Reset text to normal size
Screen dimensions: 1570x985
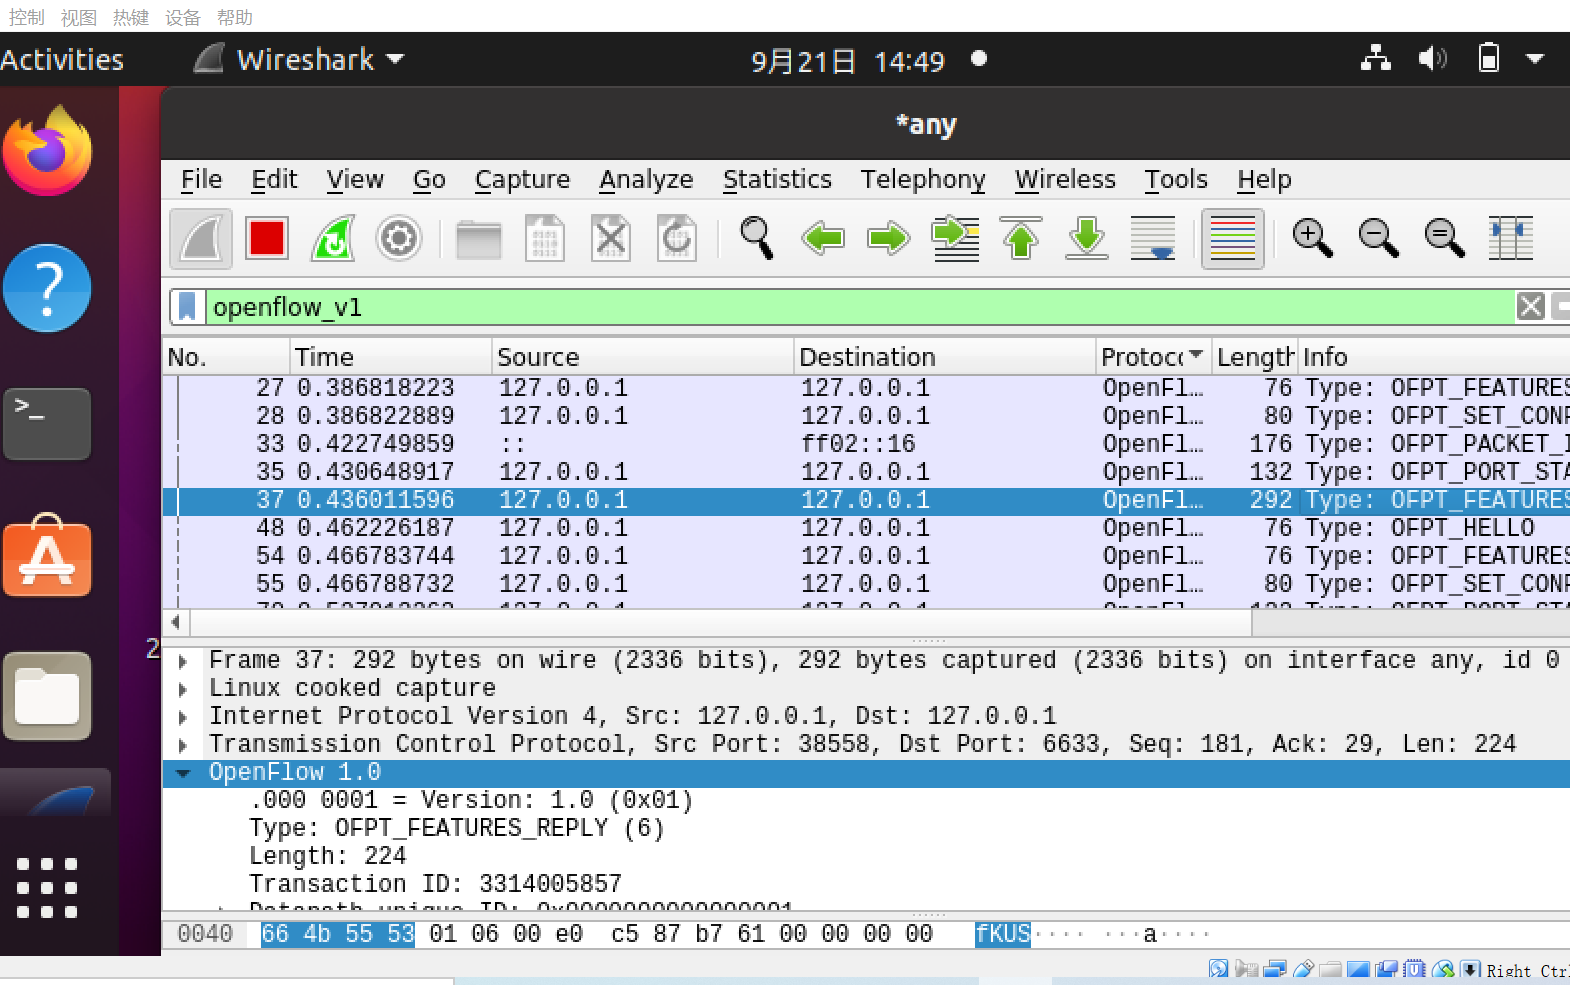[1444, 239]
